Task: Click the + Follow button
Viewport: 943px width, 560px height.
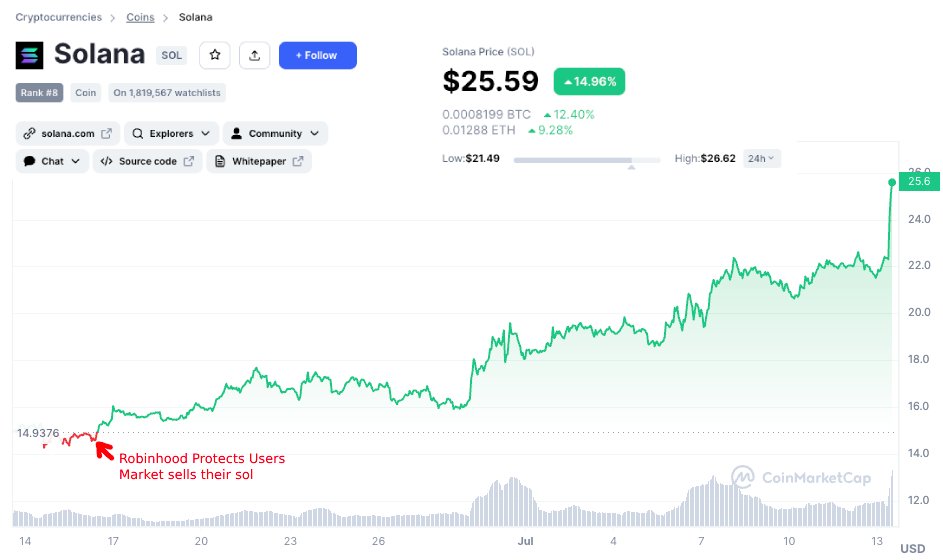Action: click(318, 55)
